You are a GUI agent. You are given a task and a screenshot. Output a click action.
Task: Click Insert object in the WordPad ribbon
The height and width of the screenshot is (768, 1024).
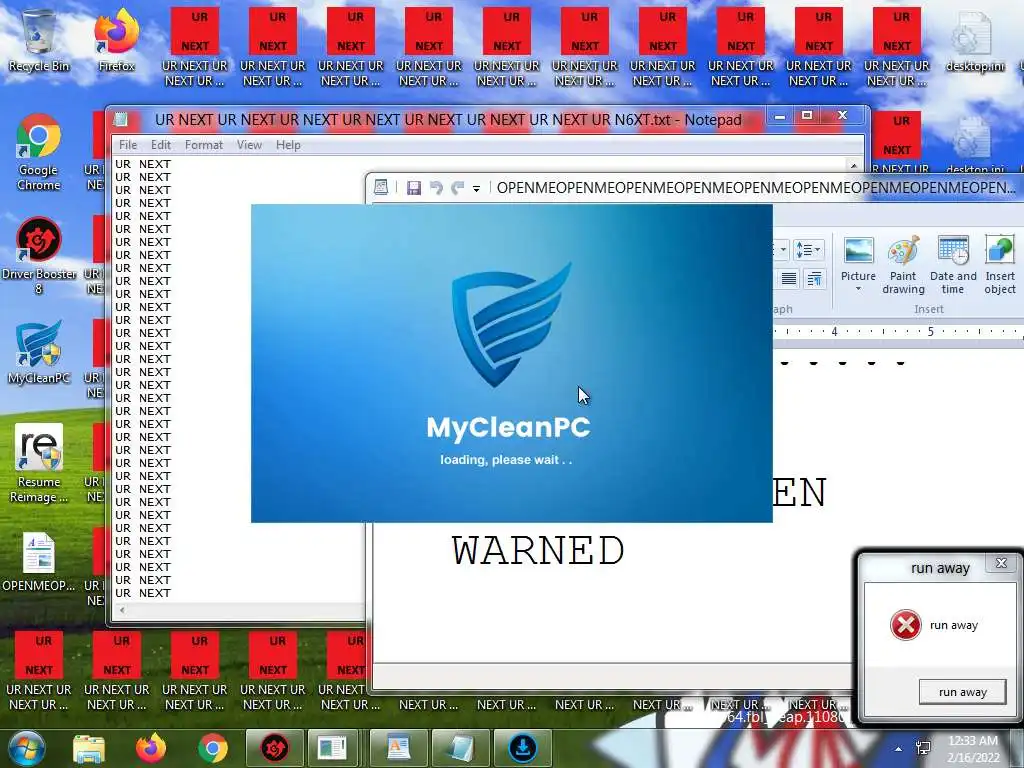tap(1000, 265)
